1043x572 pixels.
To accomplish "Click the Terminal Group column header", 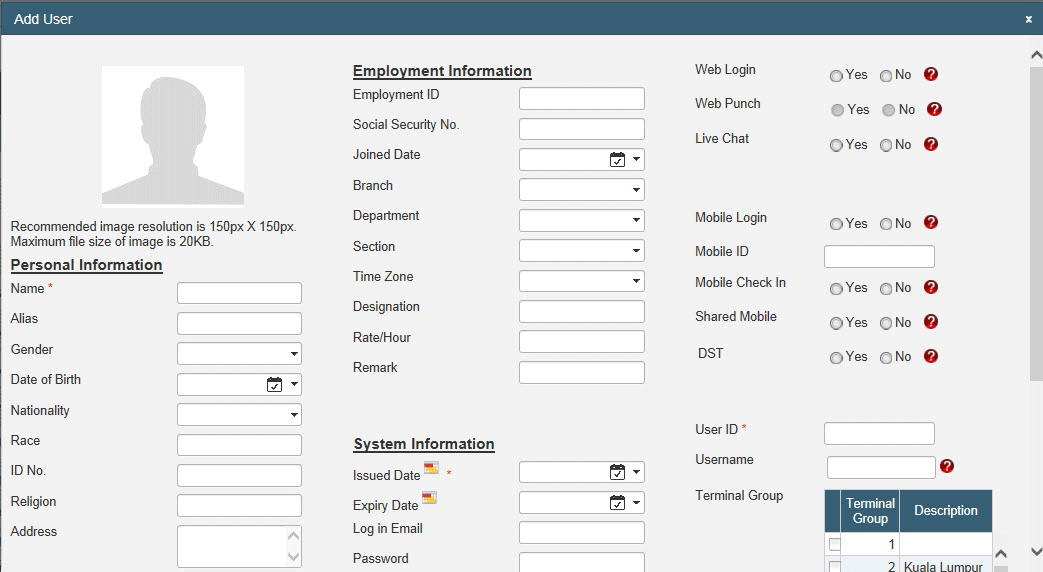I will click(x=870, y=511).
